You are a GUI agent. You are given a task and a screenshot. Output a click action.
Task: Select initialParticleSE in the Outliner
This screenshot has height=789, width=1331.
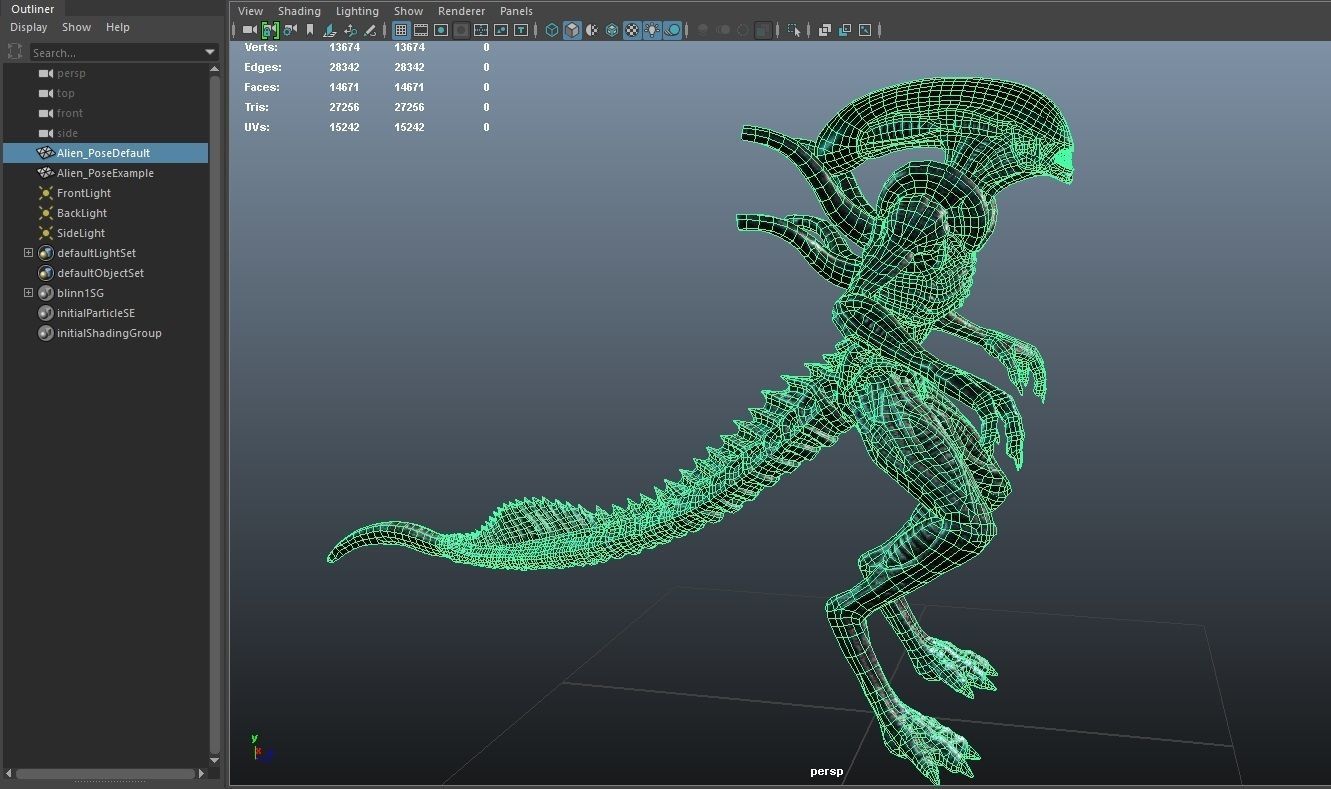click(106, 313)
